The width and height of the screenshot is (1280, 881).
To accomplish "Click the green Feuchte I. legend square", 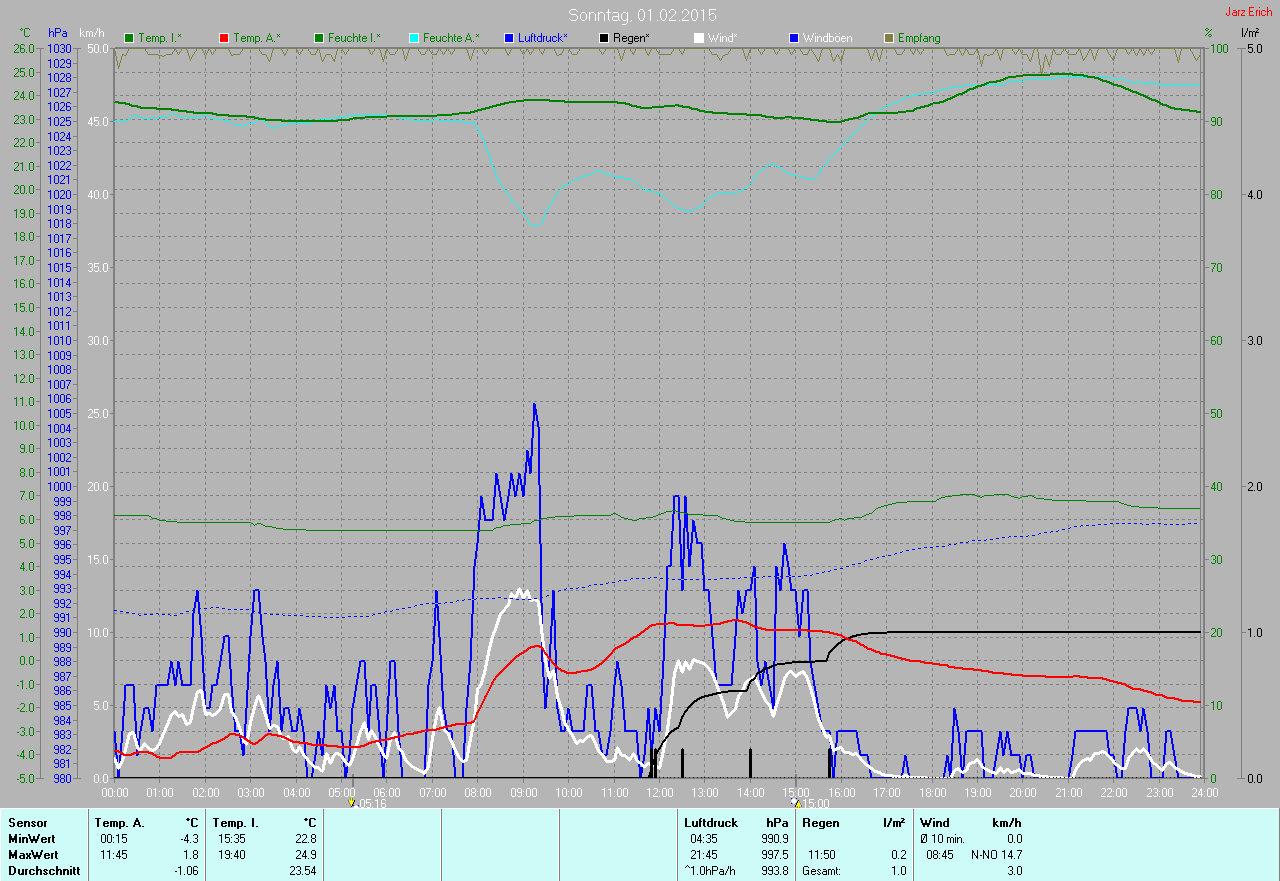I will point(319,38).
